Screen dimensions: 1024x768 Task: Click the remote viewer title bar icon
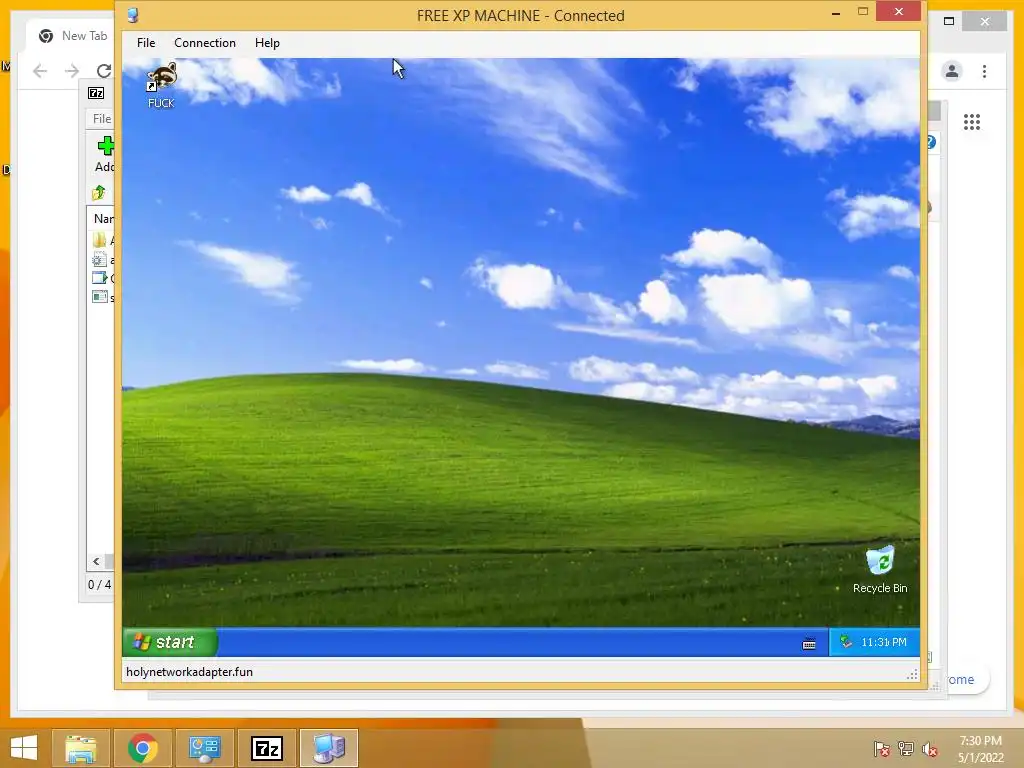[x=133, y=15]
